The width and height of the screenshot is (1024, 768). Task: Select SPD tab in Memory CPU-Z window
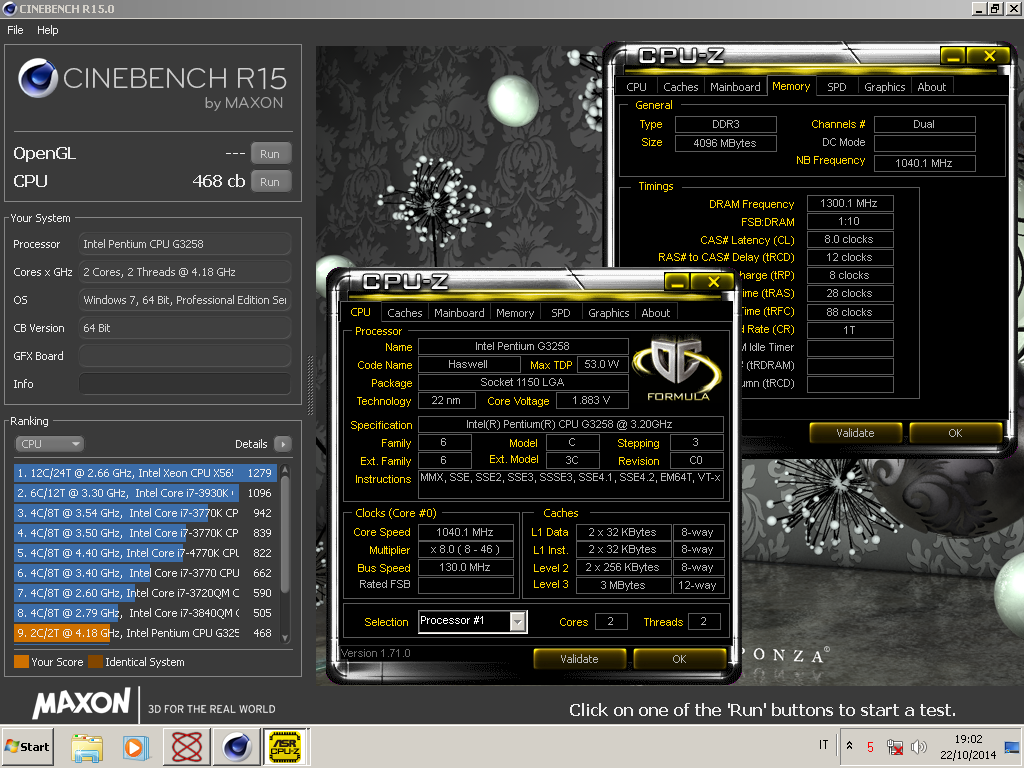(837, 87)
